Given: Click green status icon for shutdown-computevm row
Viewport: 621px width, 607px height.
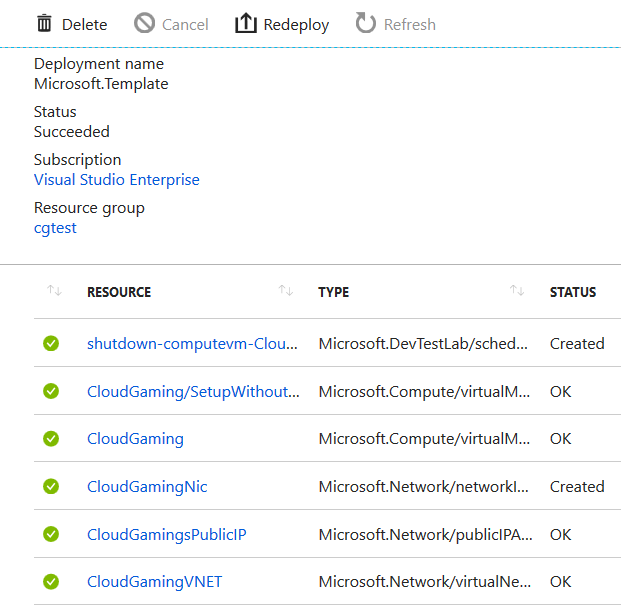Looking at the screenshot, I should click(x=51, y=343).
